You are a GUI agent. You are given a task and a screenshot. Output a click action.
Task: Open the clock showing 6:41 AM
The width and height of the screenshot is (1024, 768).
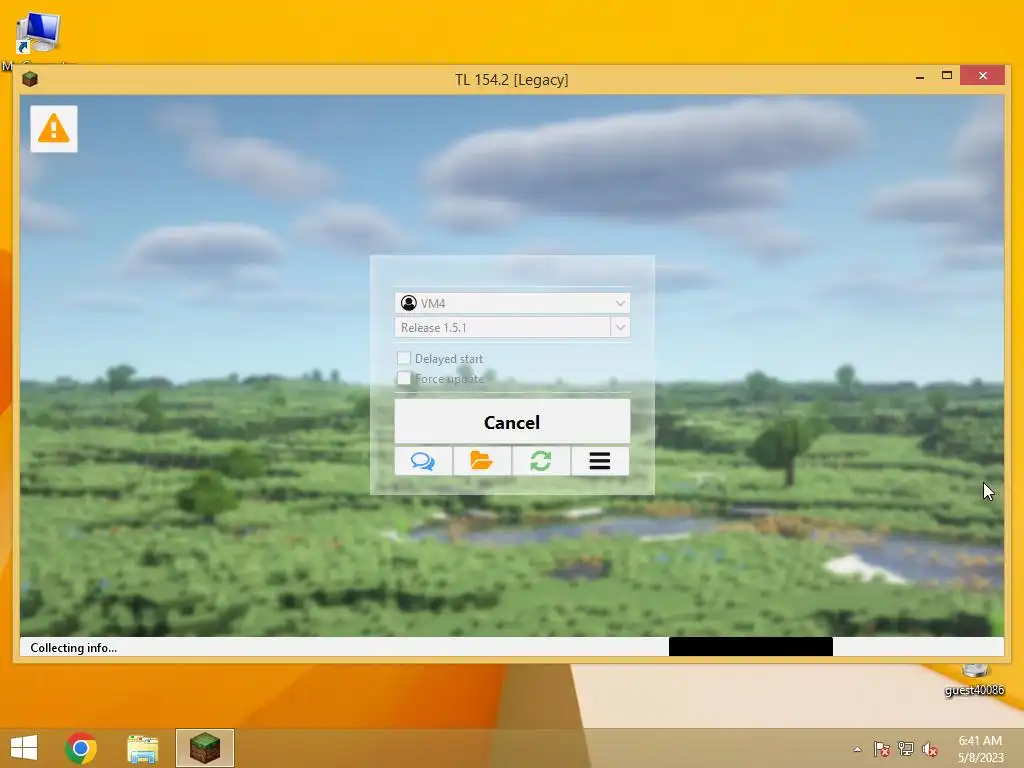pos(980,749)
